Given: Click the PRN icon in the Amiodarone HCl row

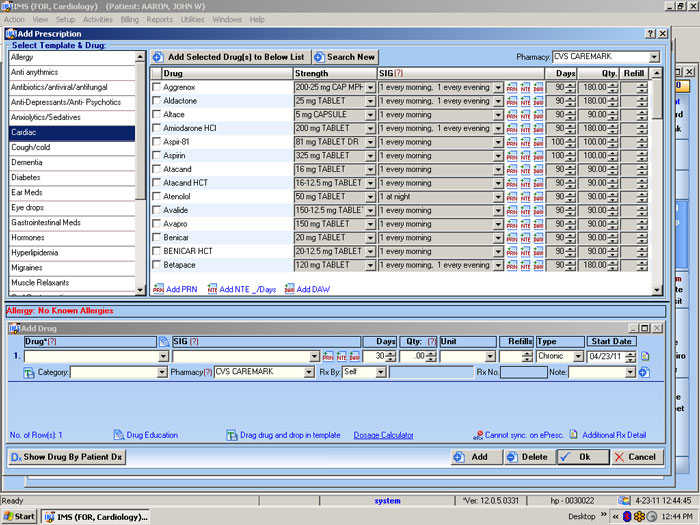Looking at the screenshot, I should pyautogui.click(x=512, y=129).
